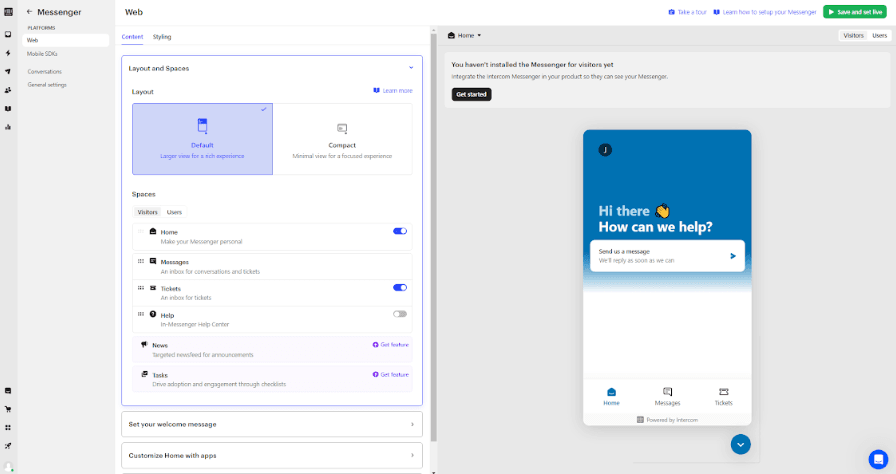This screenshot has width=896, height=474.
Task: Open the rocket getting started icon
Action: click(x=8, y=446)
